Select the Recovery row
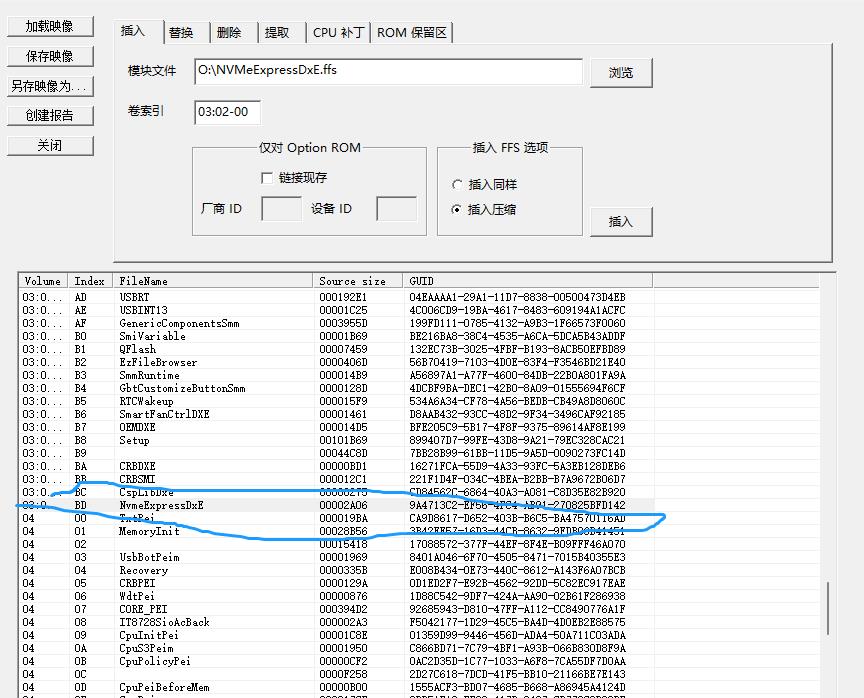The image size is (864, 698). pyautogui.click(x=336, y=571)
